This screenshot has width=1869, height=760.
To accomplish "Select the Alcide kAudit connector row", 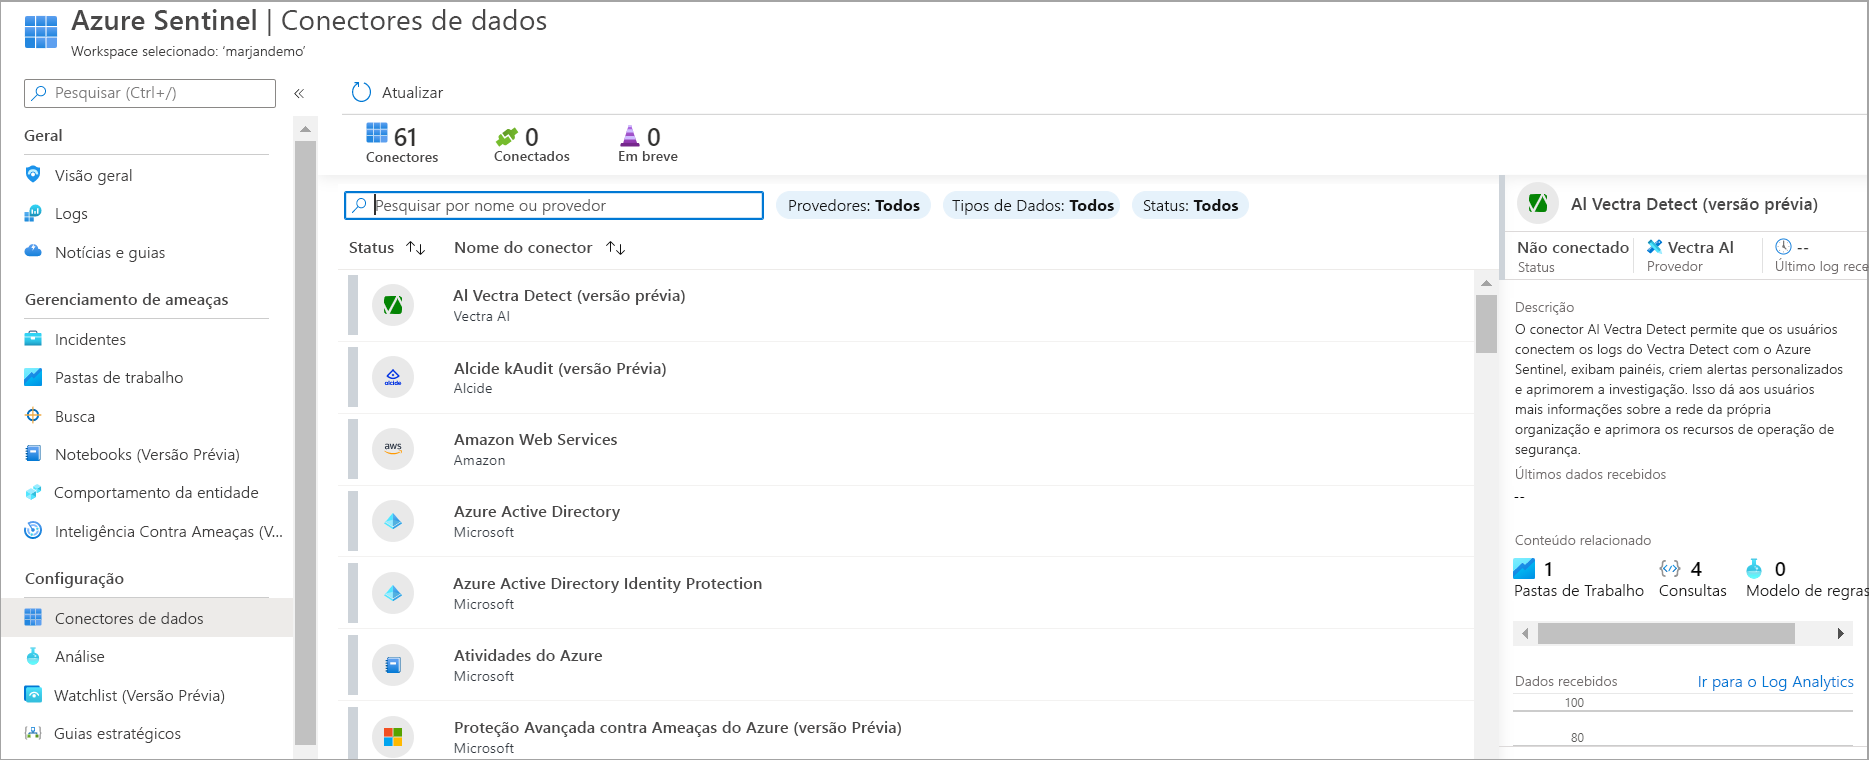I will tap(911, 377).
